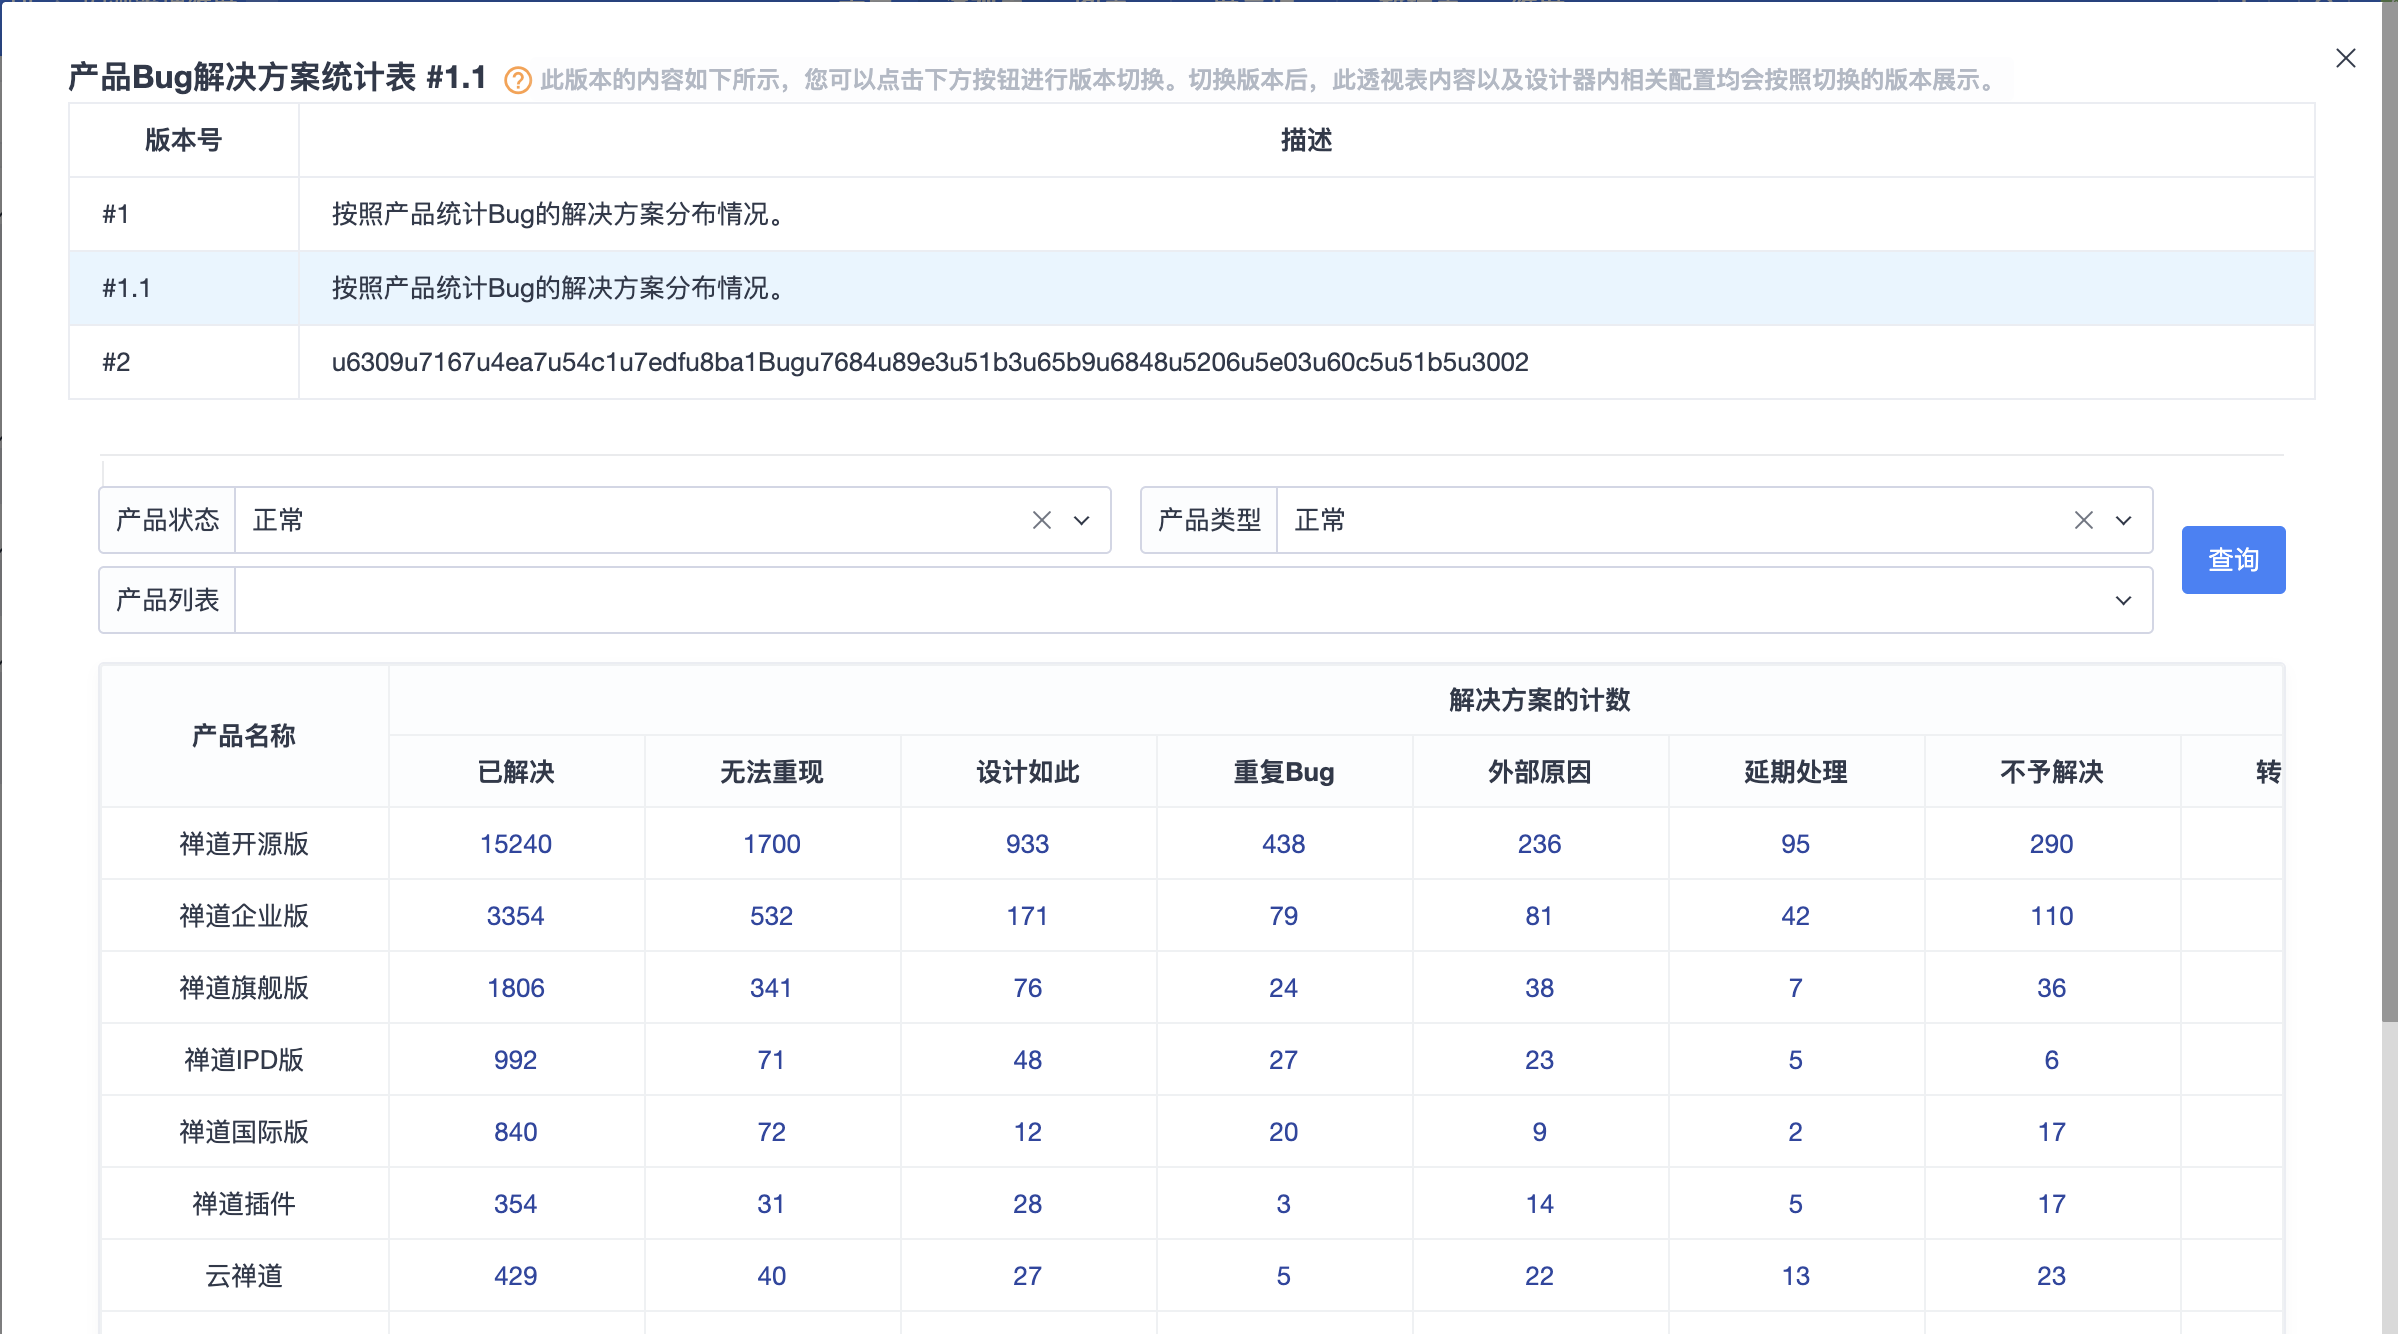Open 重复Bug count 24 for 禅道旗舰版
2398x1334 pixels.
click(x=1284, y=988)
